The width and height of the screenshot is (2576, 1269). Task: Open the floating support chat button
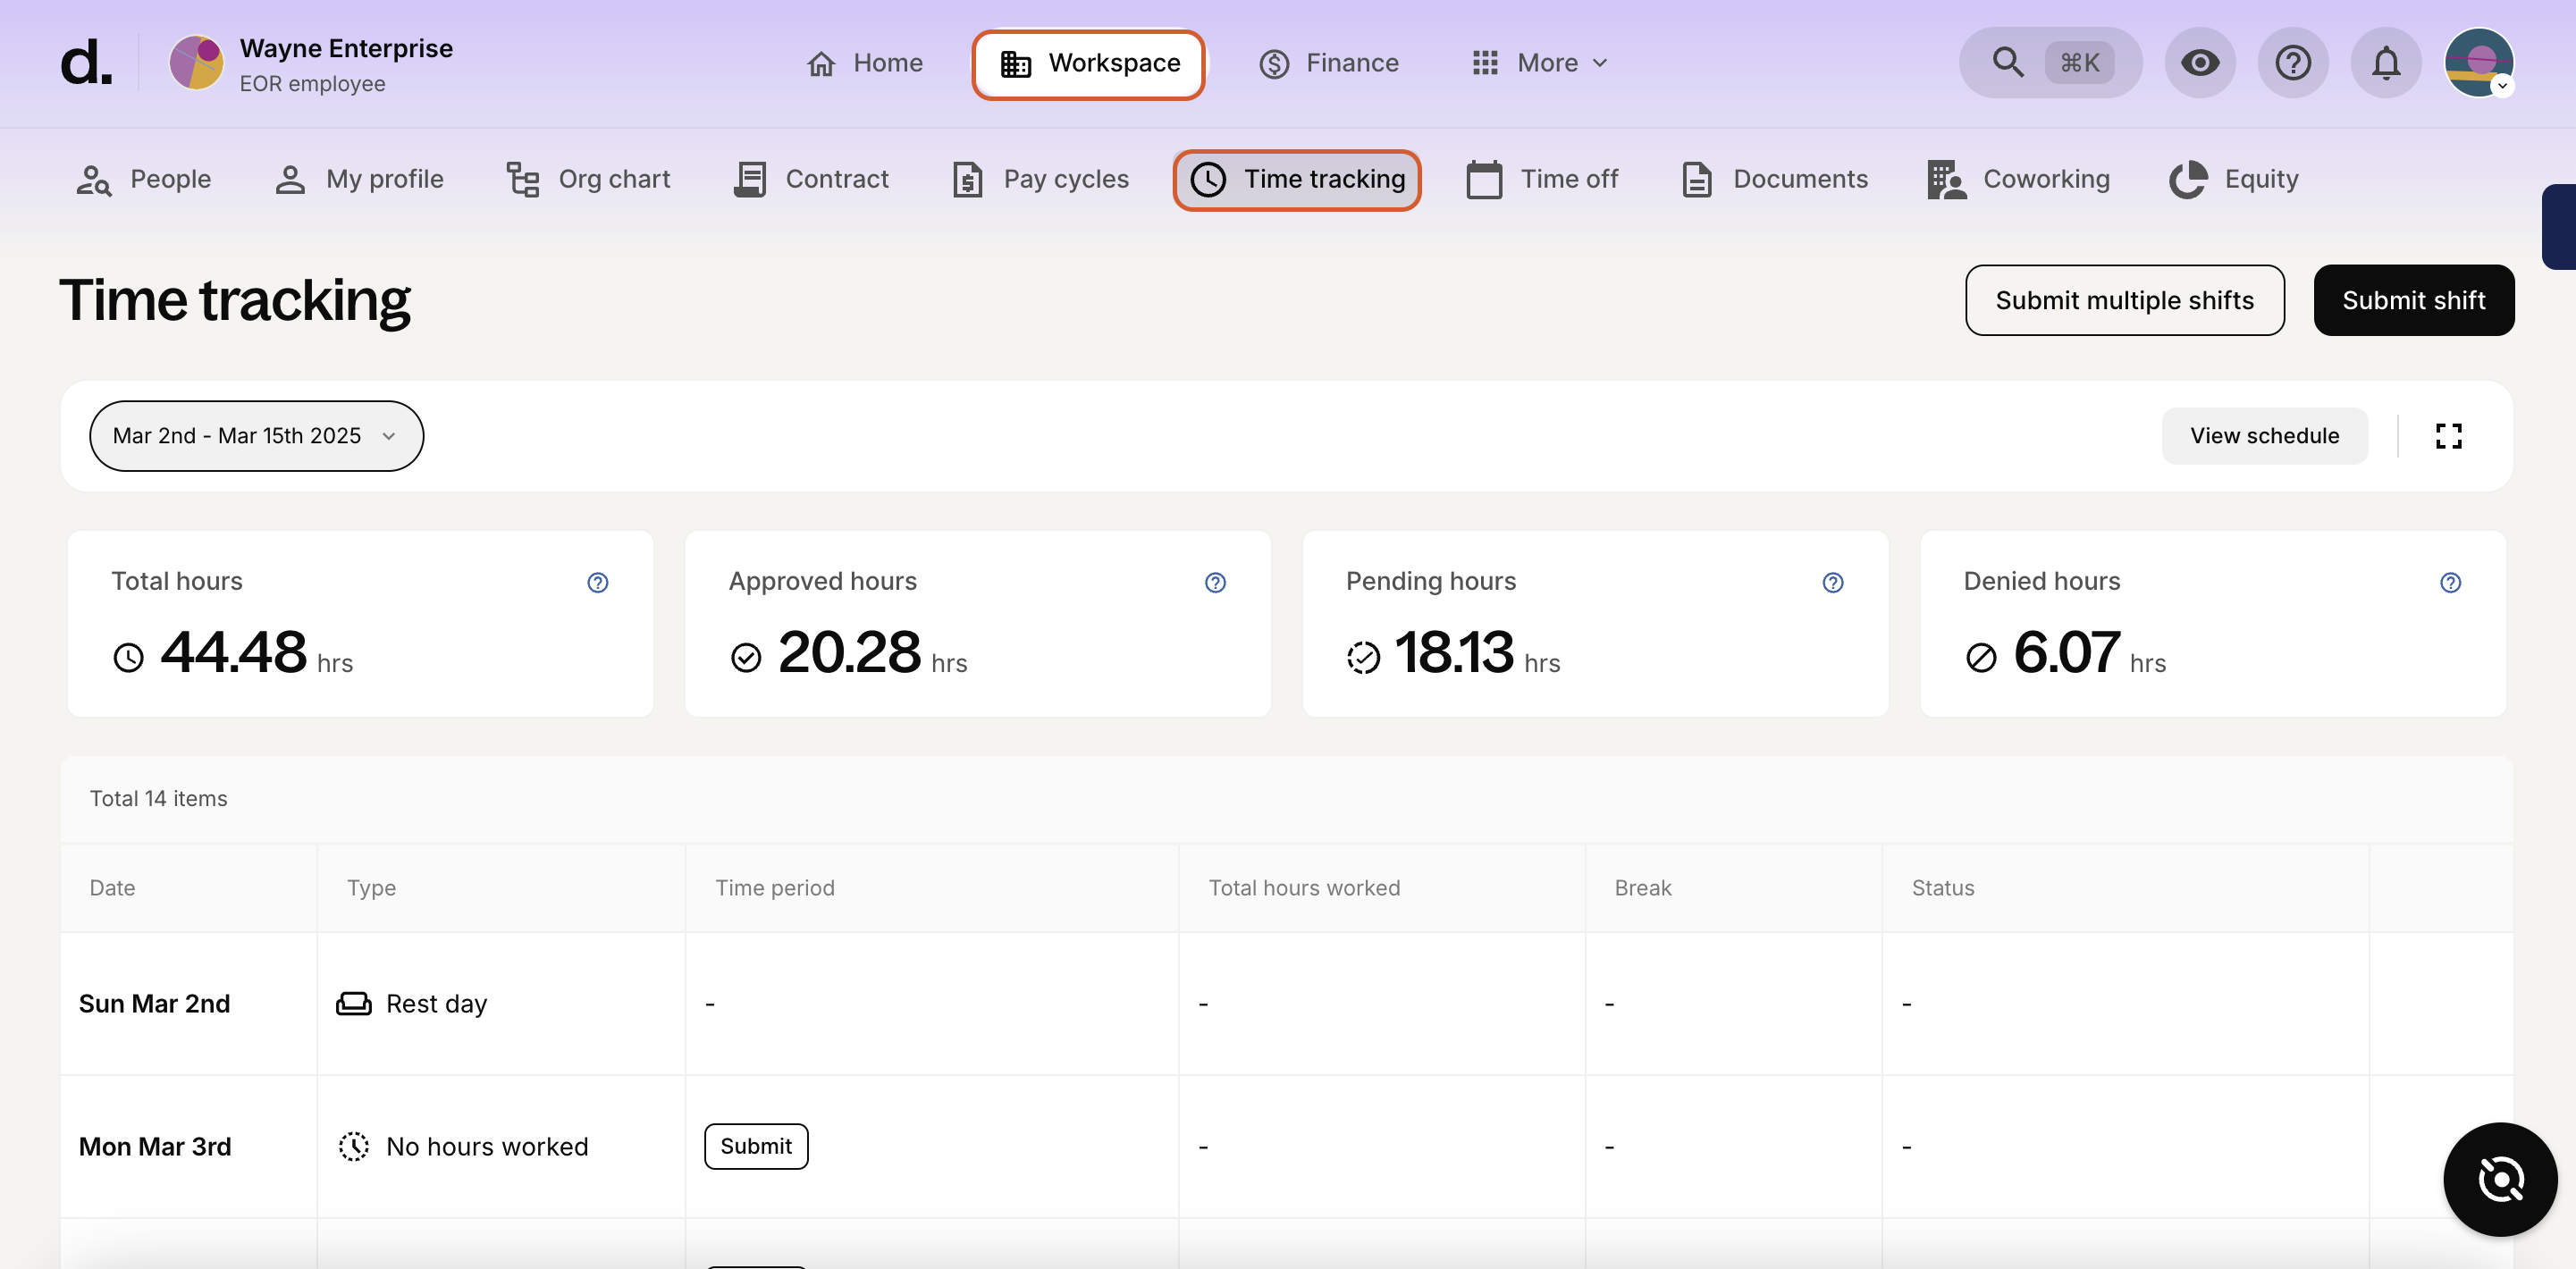2500,1180
